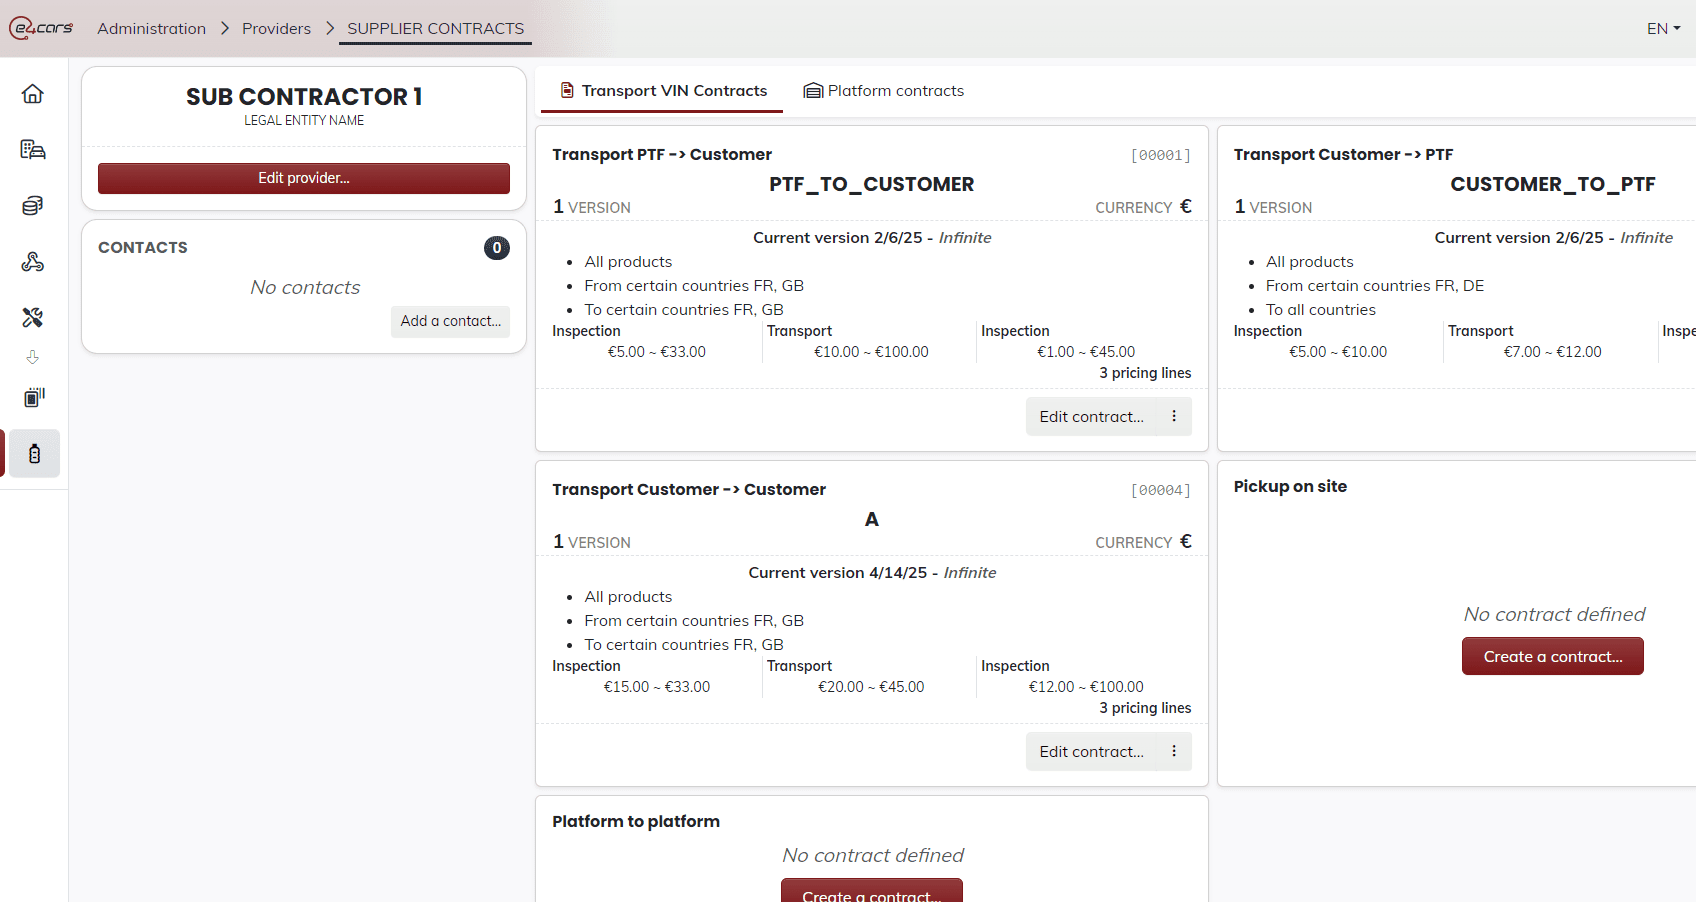The width and height of the screenshot is (1696, 902).
Task: Go to home via sidebar house icon
Action: (33, 94)
